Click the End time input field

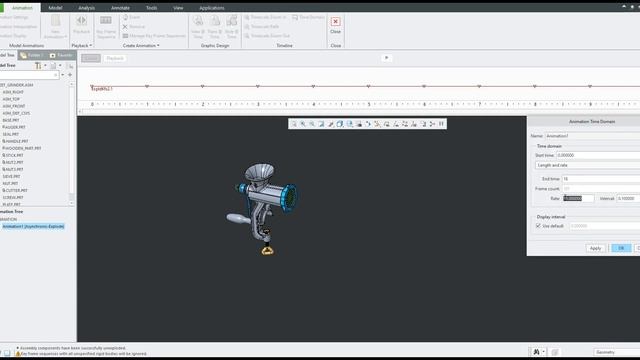tap(601, 179)
